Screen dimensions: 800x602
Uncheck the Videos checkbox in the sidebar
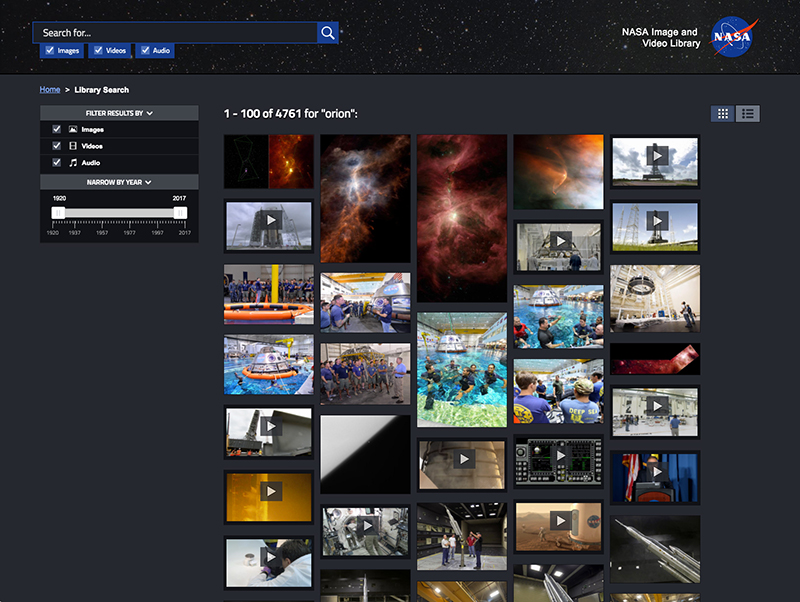click(57, 146)
